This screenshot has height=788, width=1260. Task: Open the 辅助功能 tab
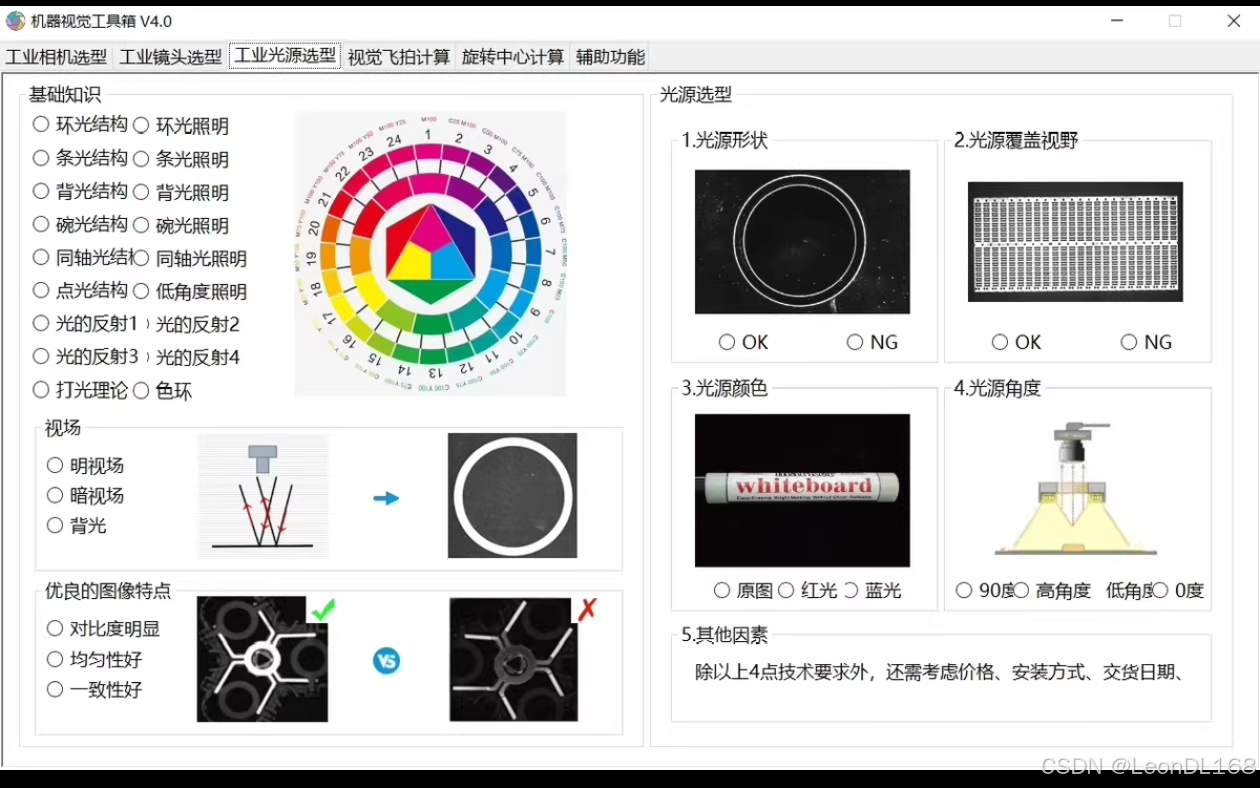pos(610,57)
